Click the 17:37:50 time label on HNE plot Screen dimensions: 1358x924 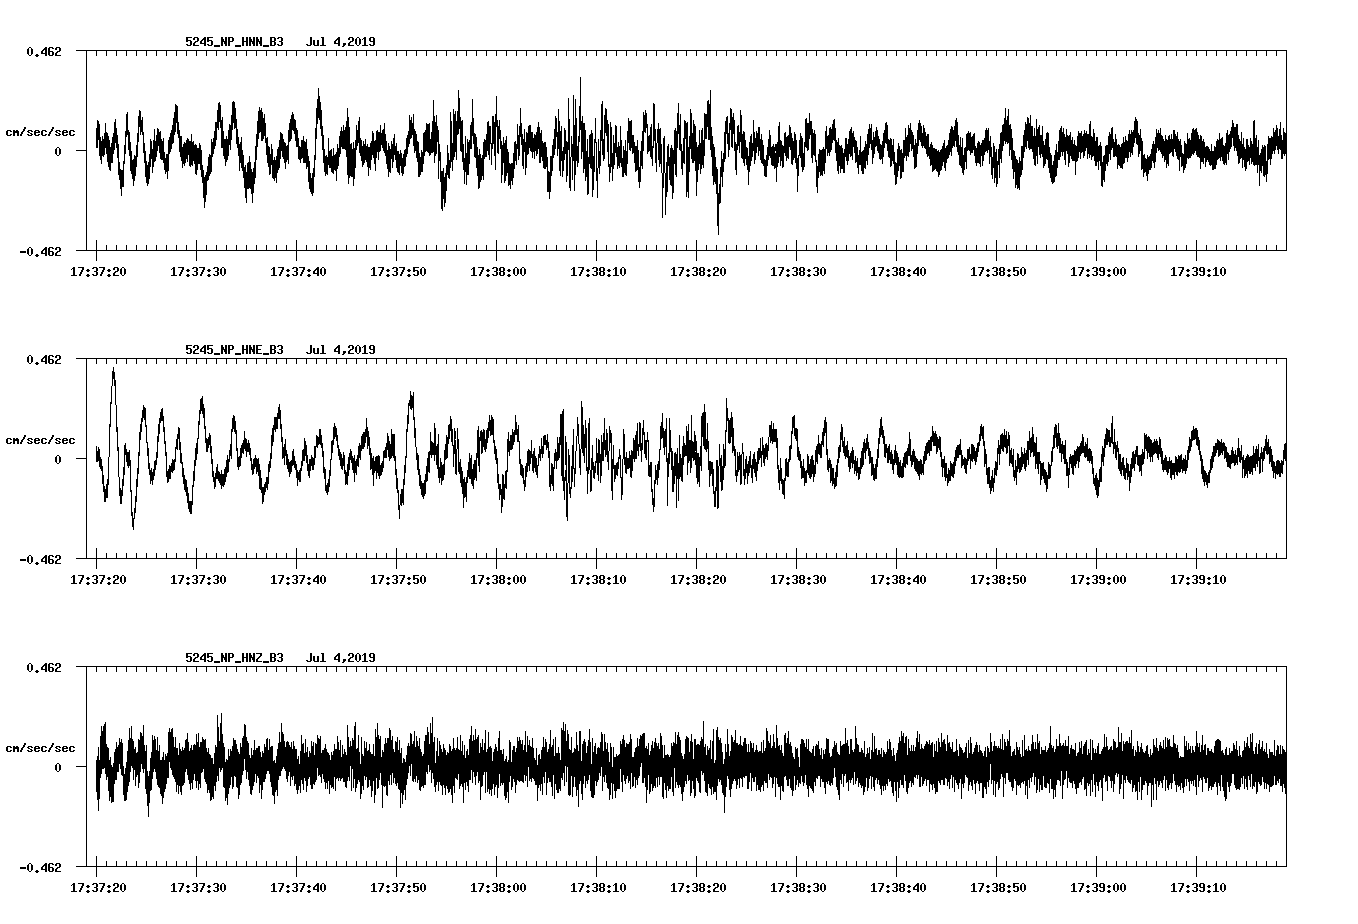pyautogui.click(x=398, y=580)
